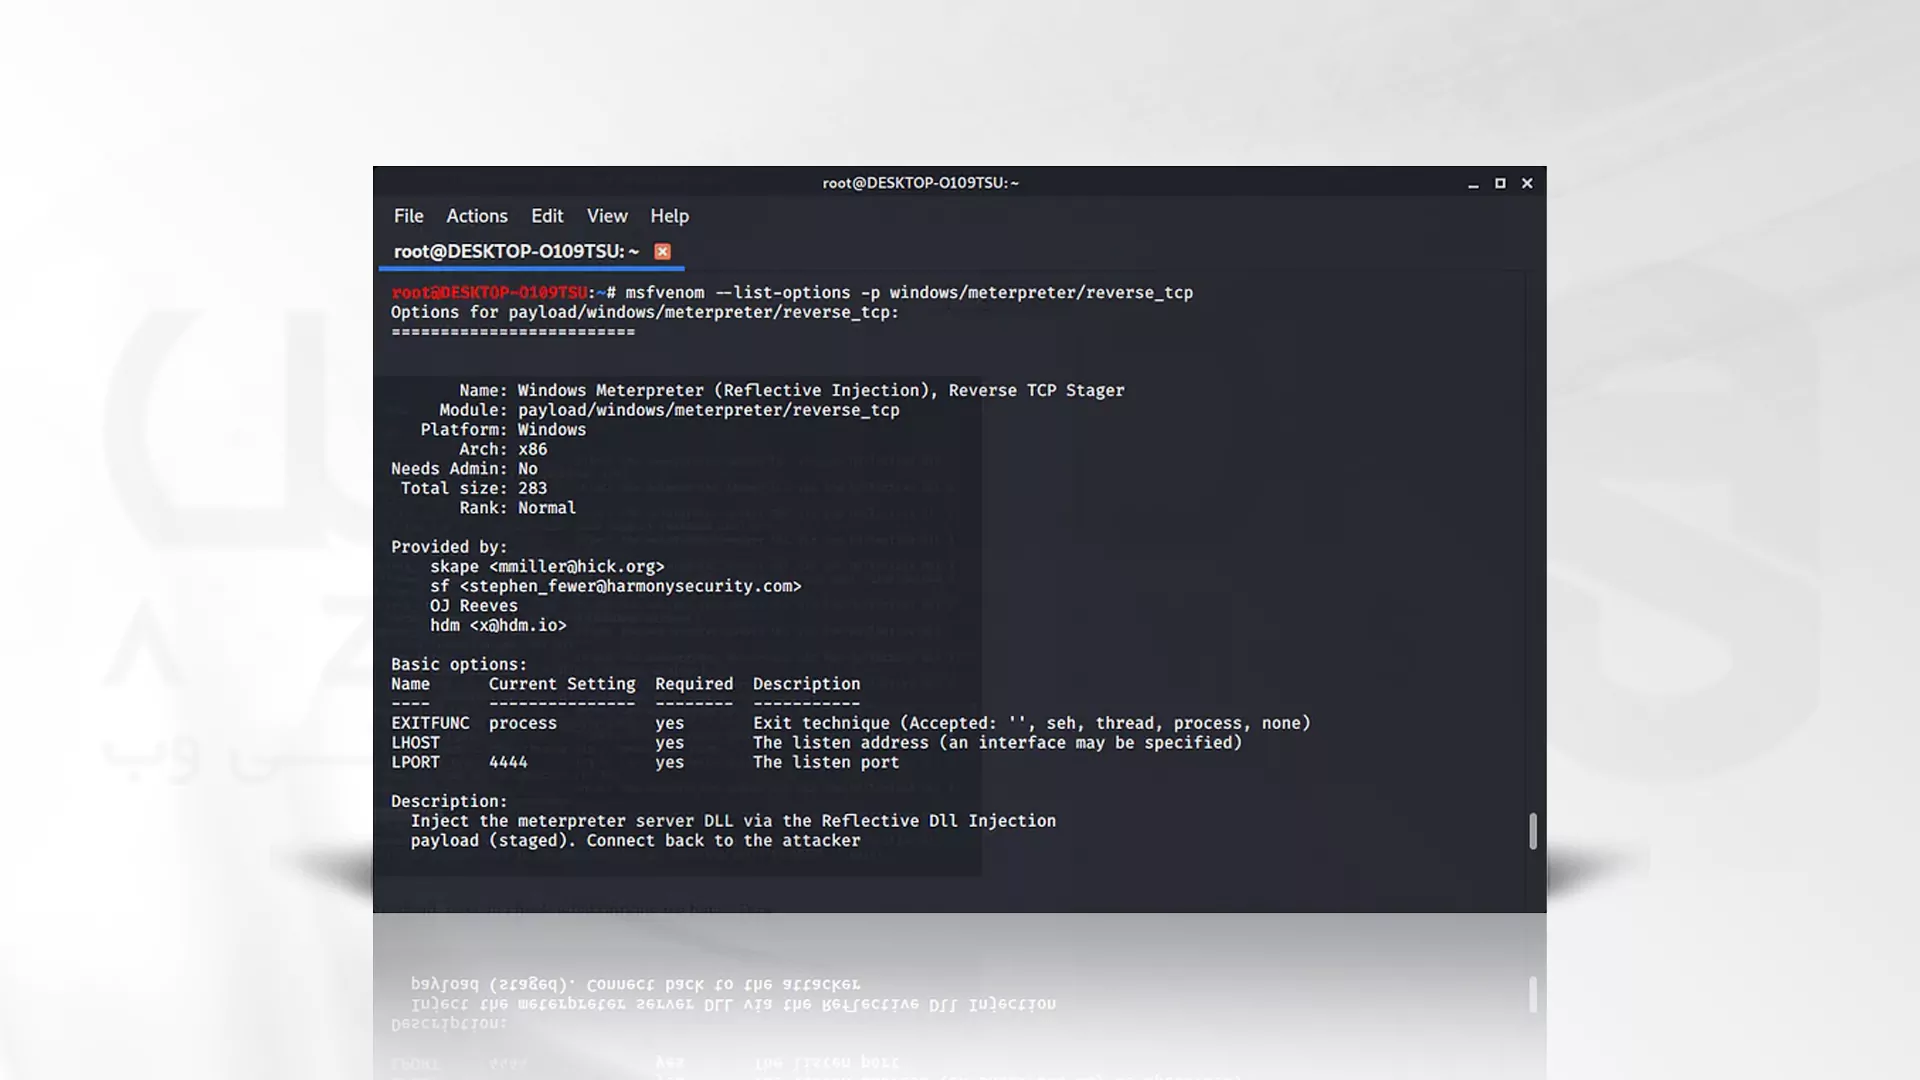Click 'payload (staged). Connect back' line
The image size is (1920, 1080).
[x=635, y=841]
